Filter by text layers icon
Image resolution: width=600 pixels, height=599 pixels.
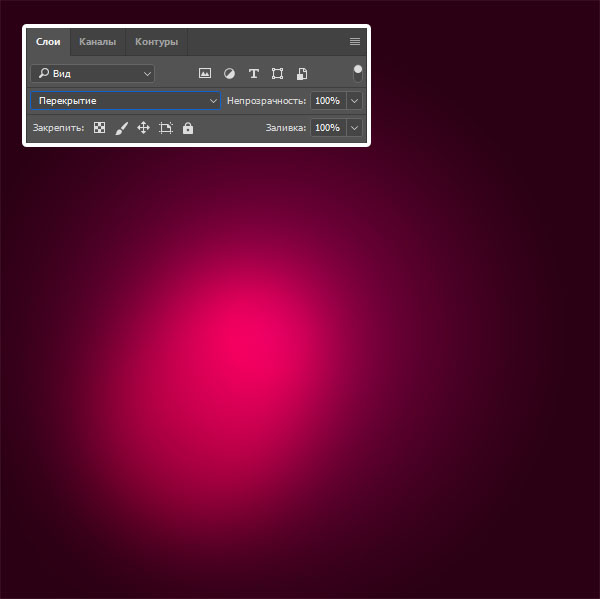pyautogui.click(x=253, y=73)
